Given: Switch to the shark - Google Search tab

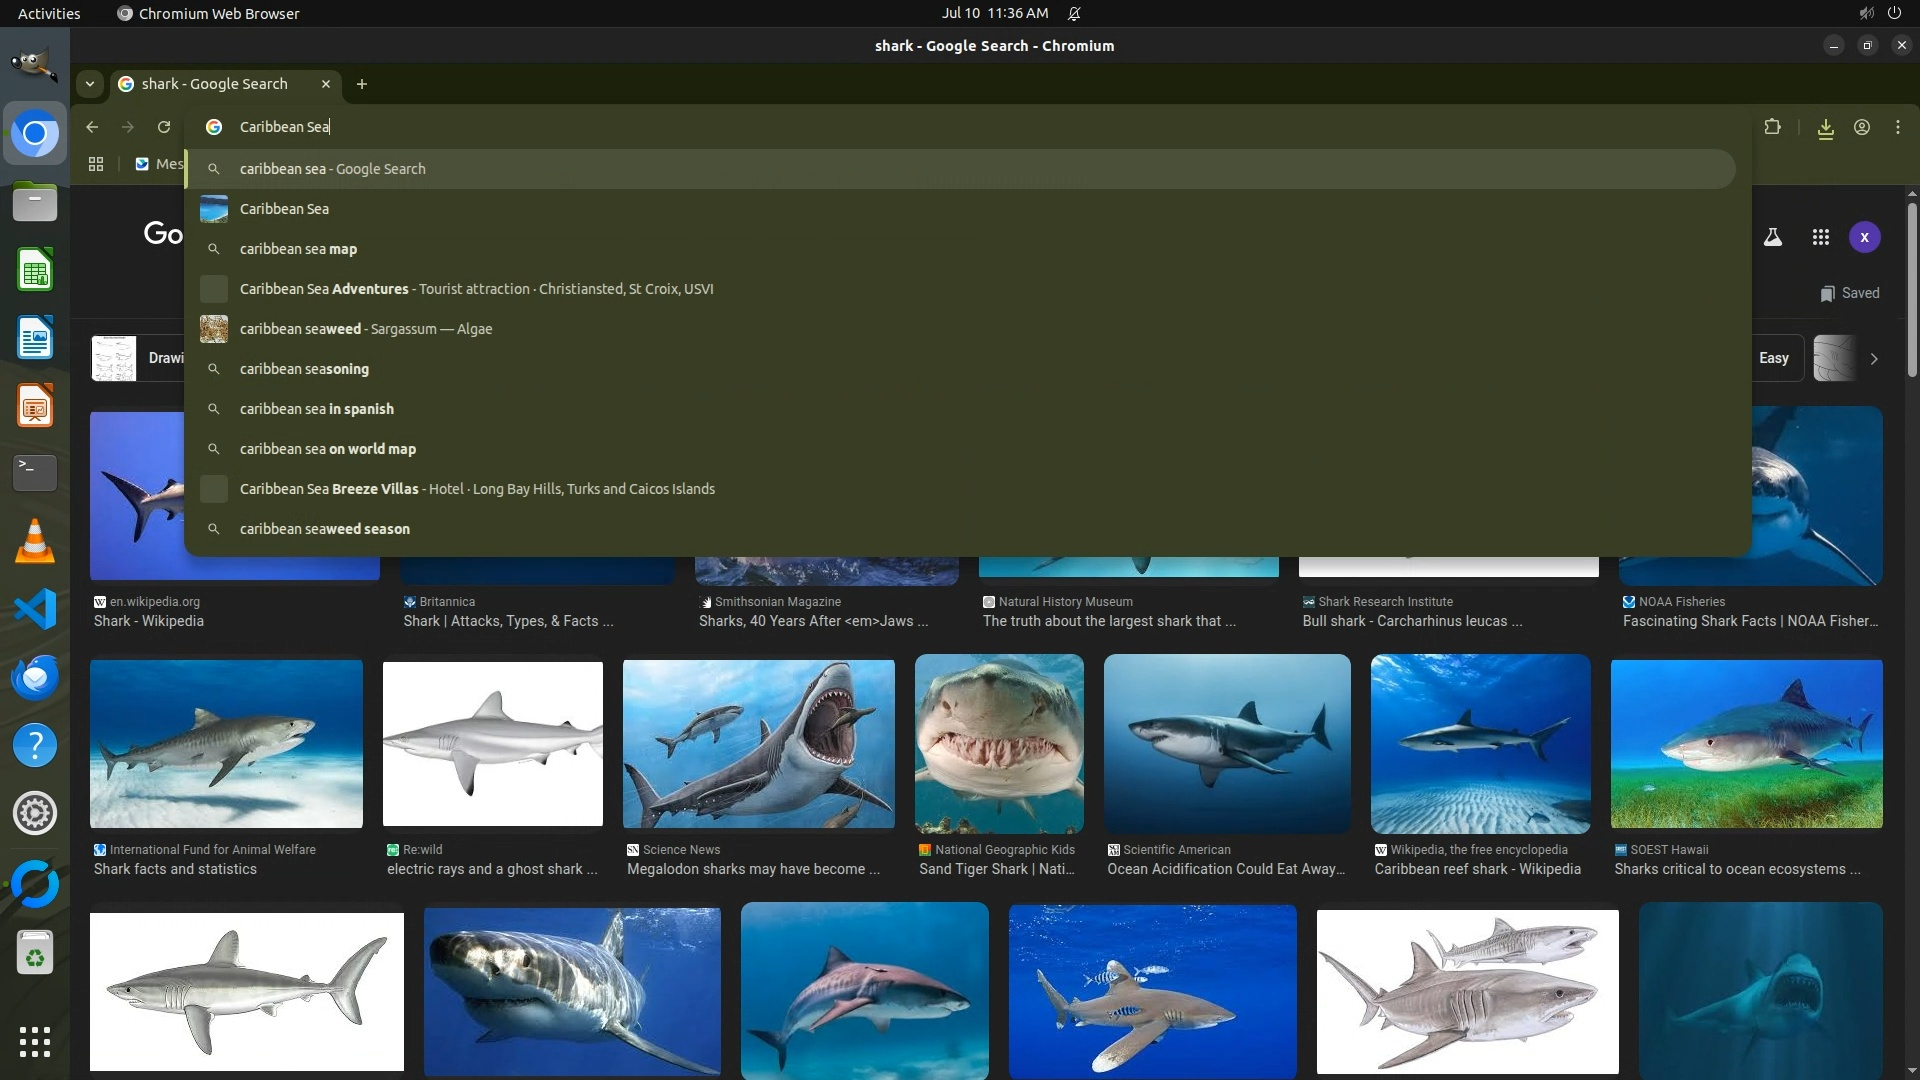Looking at the screenshot, I should point(215,84).
